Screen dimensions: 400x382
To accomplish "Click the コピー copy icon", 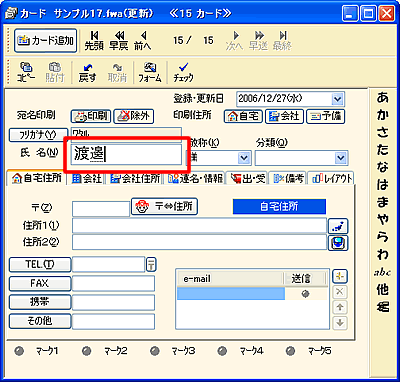I will click(25, 72).
